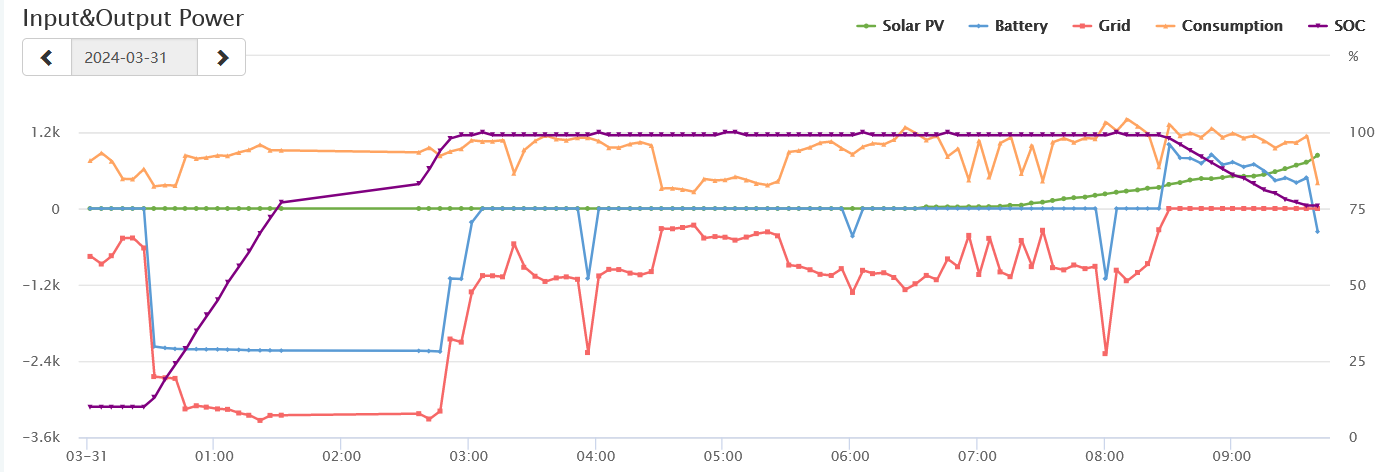Click the Input&Output Power chart title
Screen dimensions: 1380x472
pyautogui.click(x=133, y=18)
